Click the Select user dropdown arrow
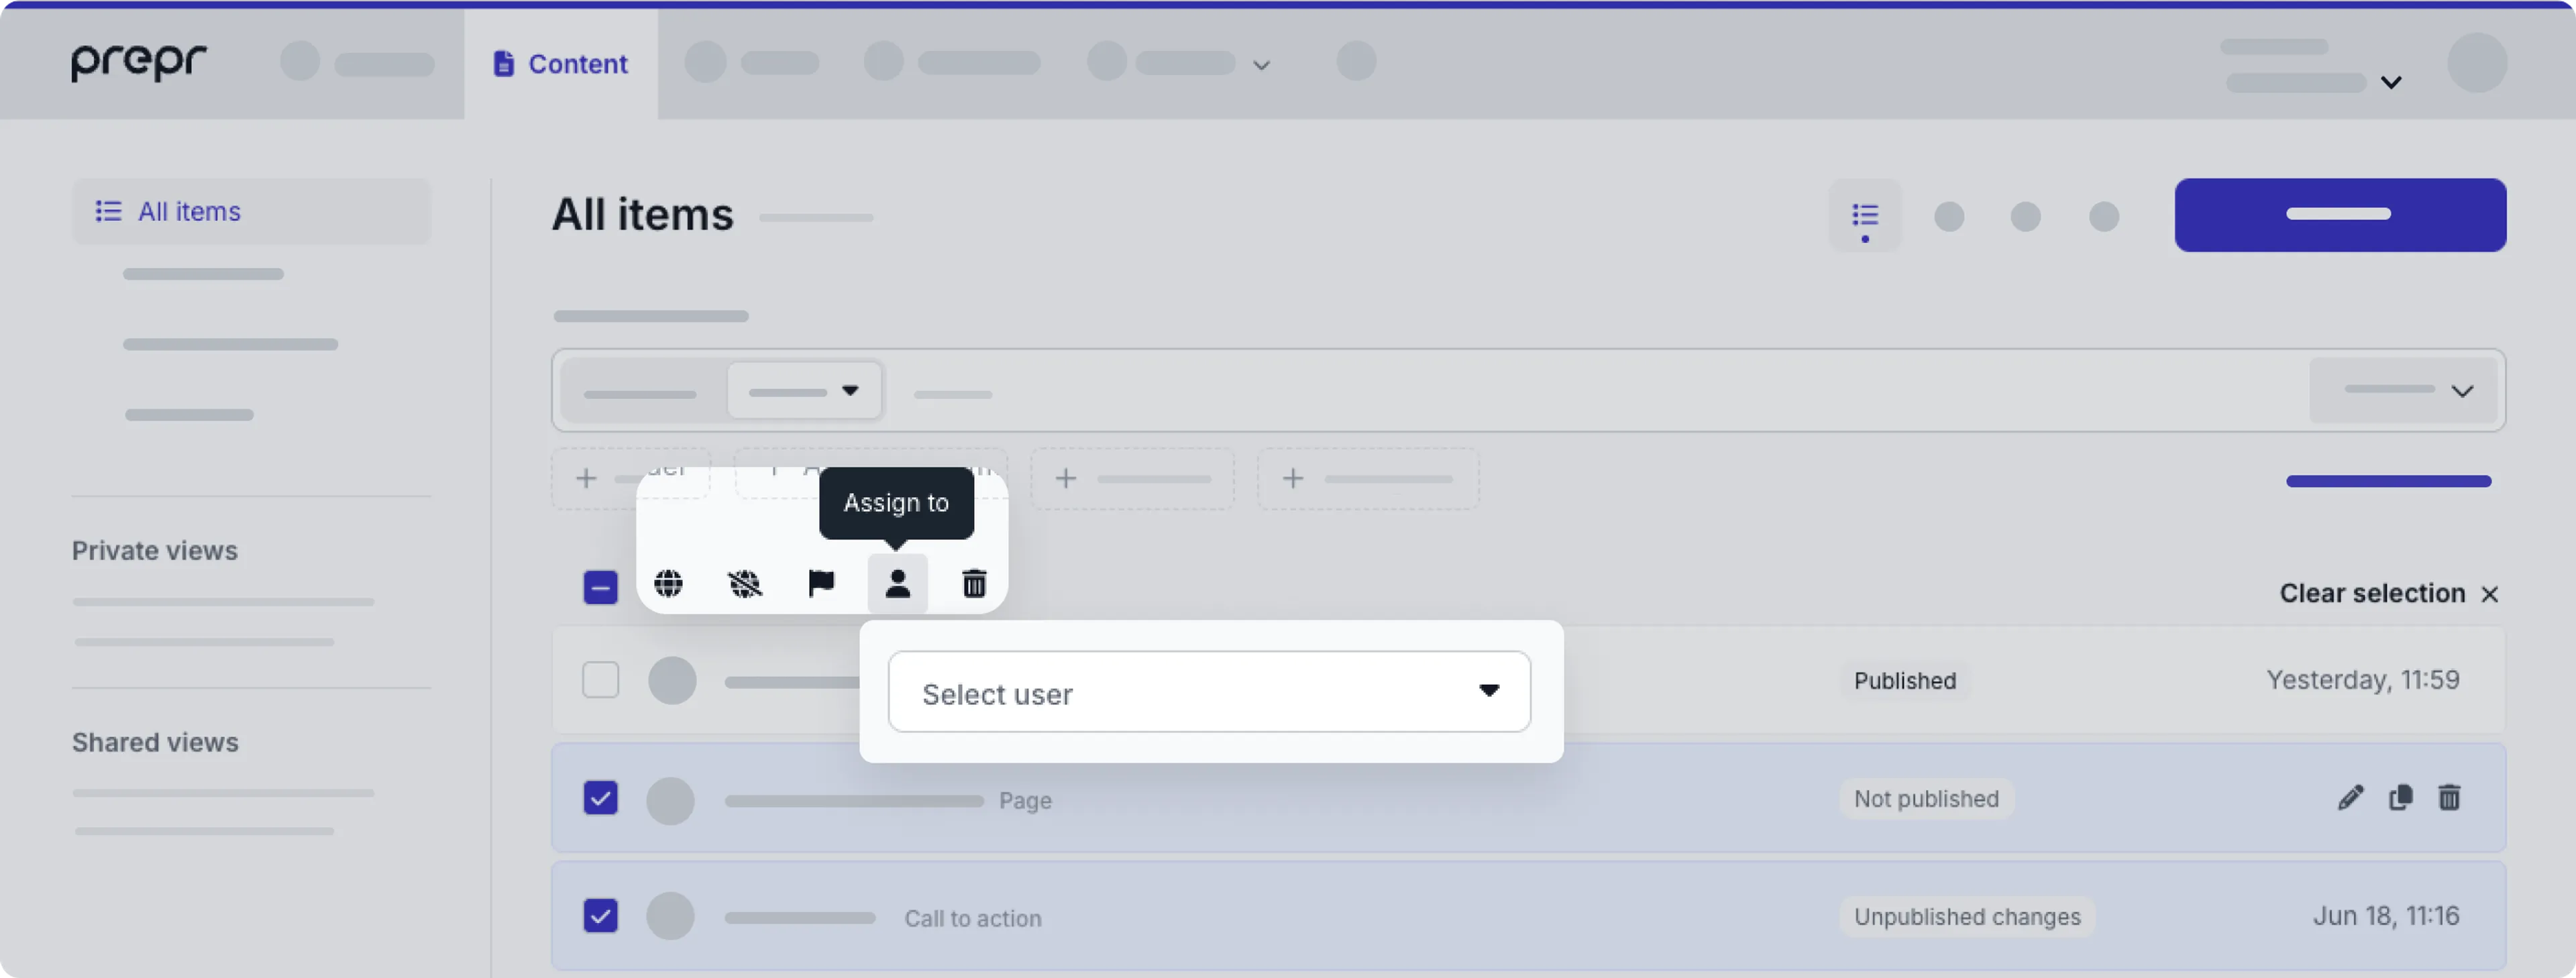The height and width of the screenshot is (978, 2576). point(1489,691)
